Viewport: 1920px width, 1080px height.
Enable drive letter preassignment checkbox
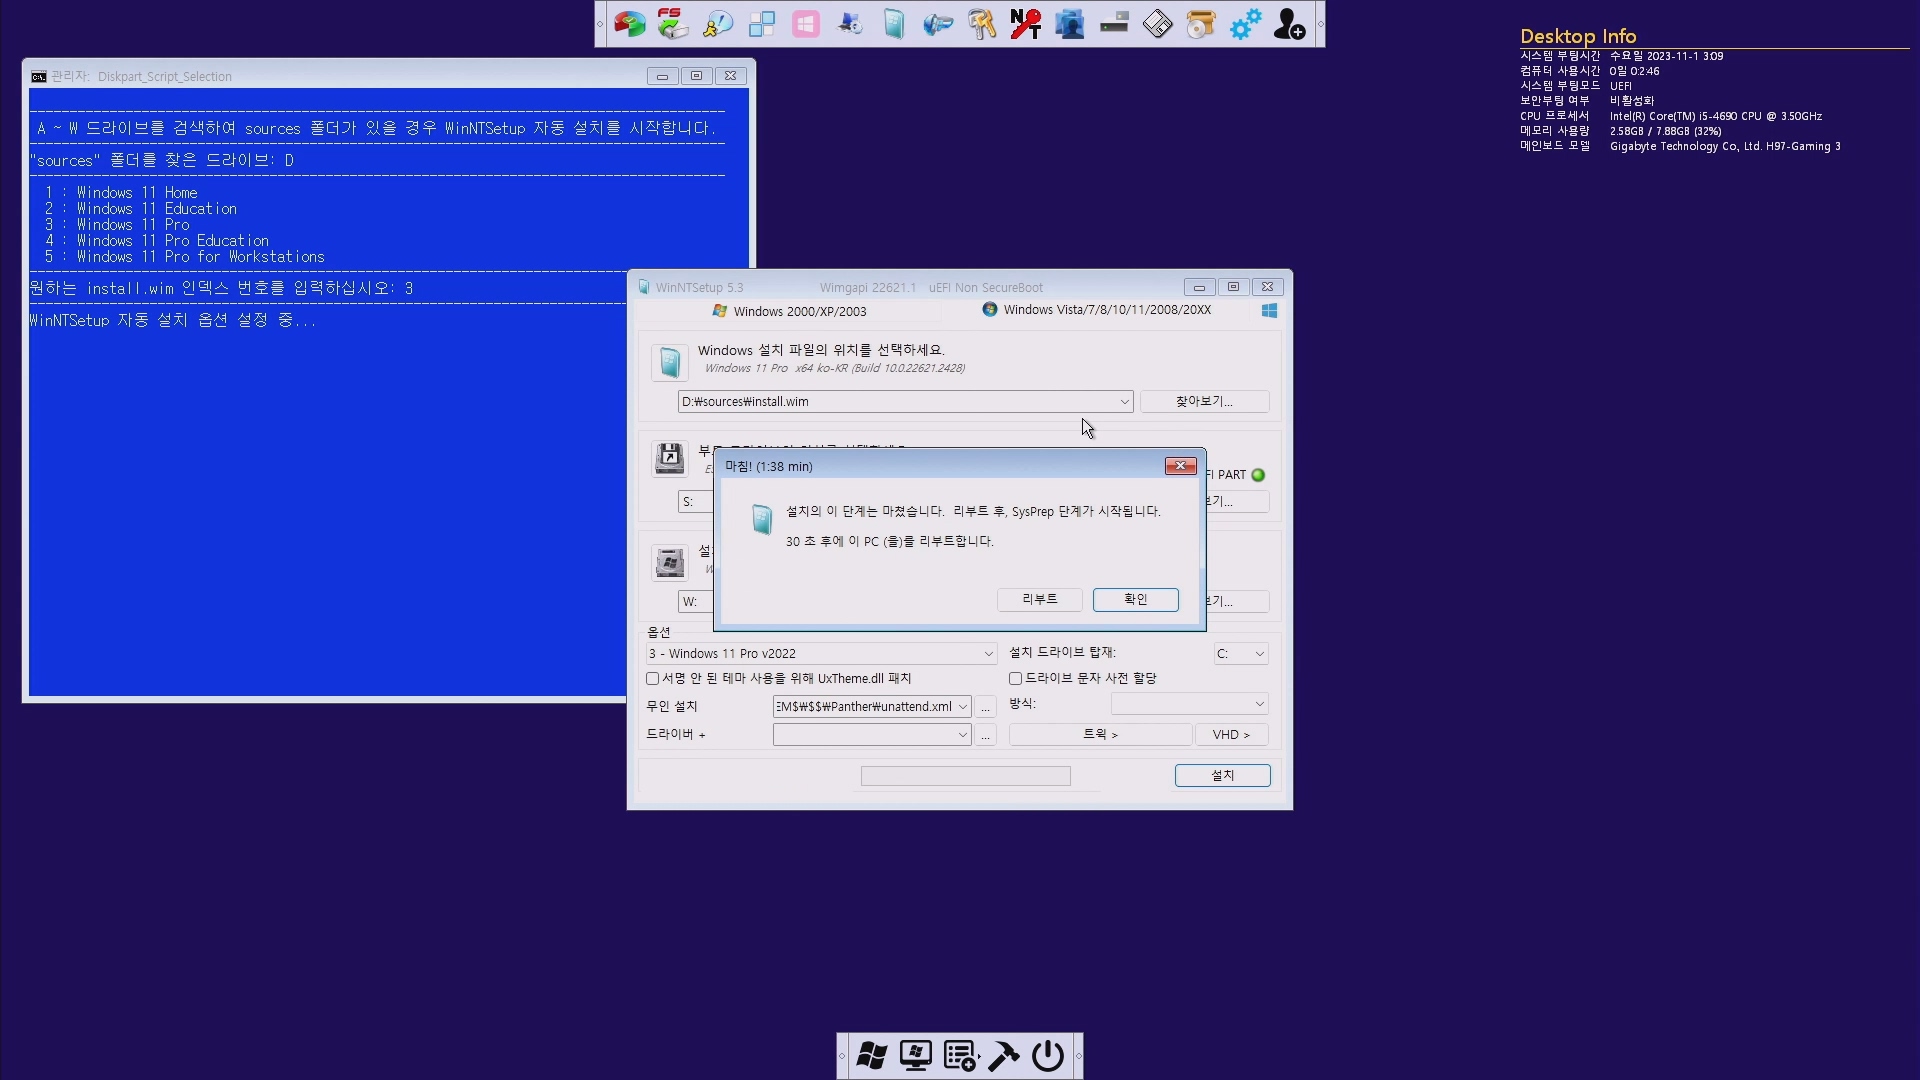click(1015, 678)
